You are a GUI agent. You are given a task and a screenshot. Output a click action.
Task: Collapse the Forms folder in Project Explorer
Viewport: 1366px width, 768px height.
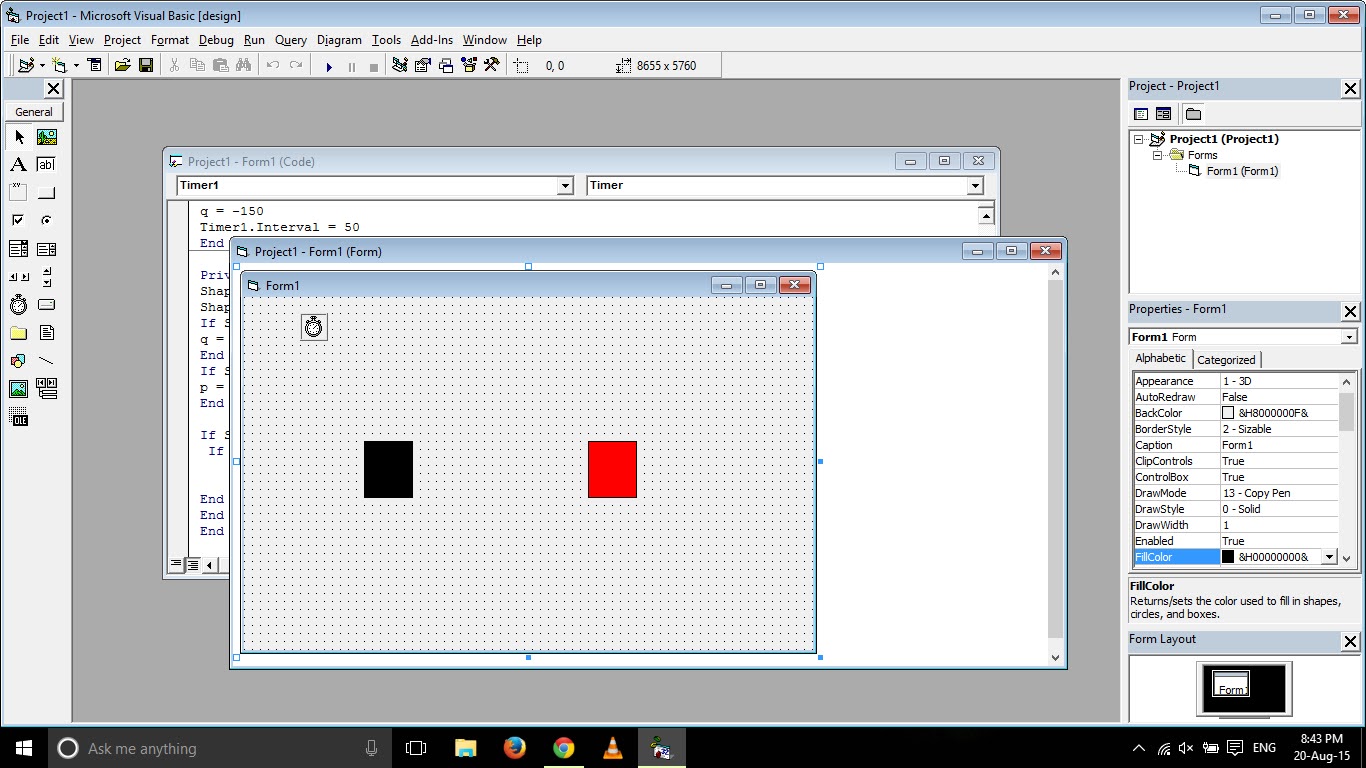(1157, 155)
